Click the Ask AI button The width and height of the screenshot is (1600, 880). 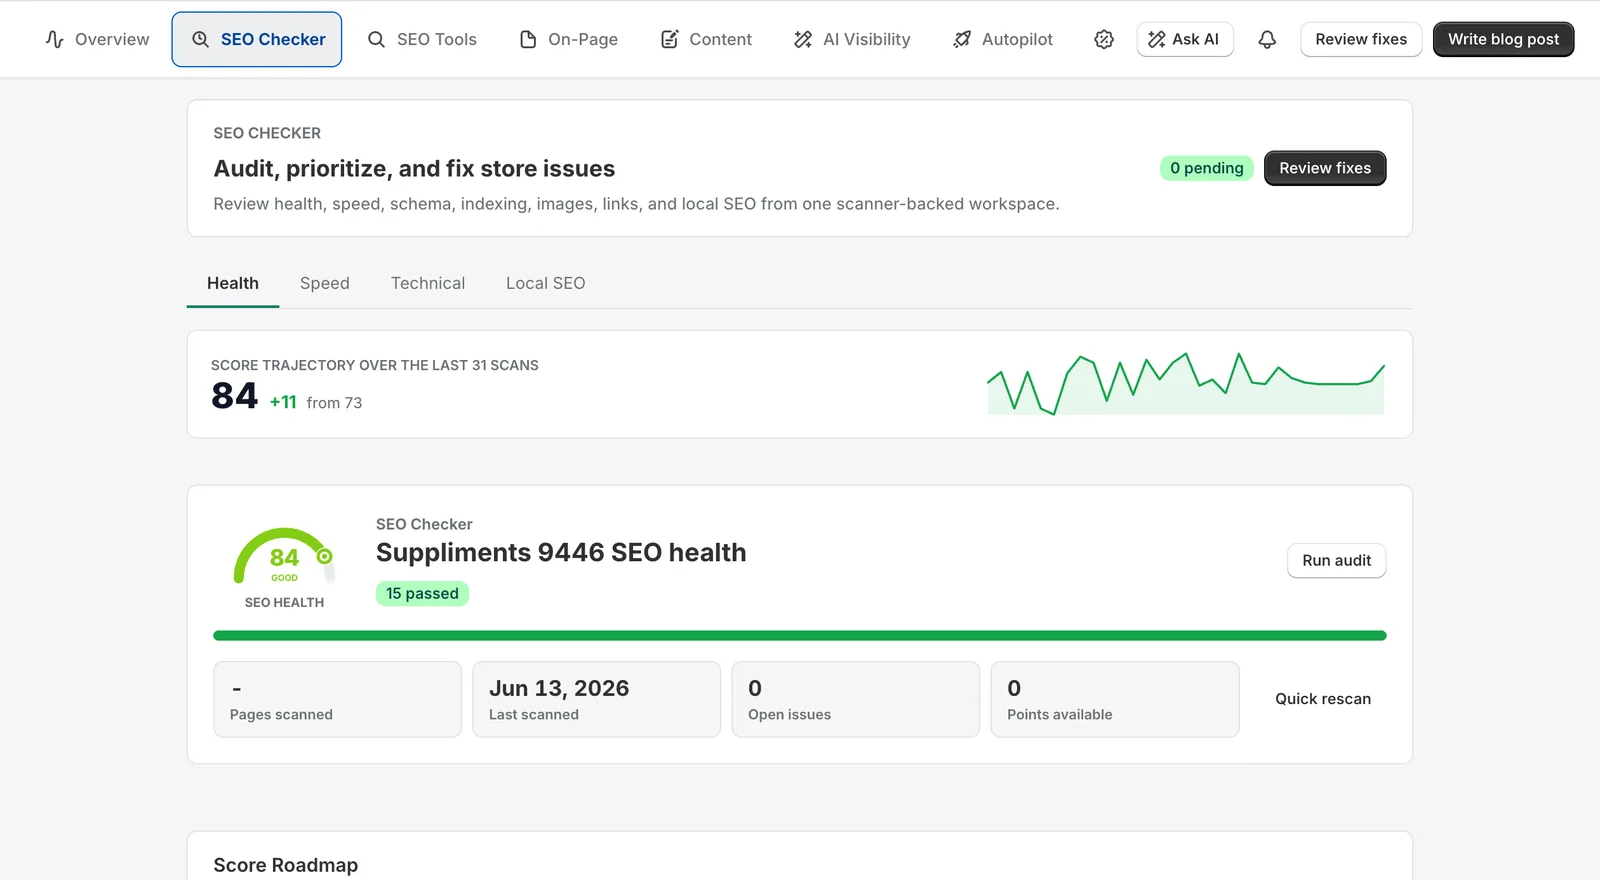pyautogui.click(x=1185, y=39)
